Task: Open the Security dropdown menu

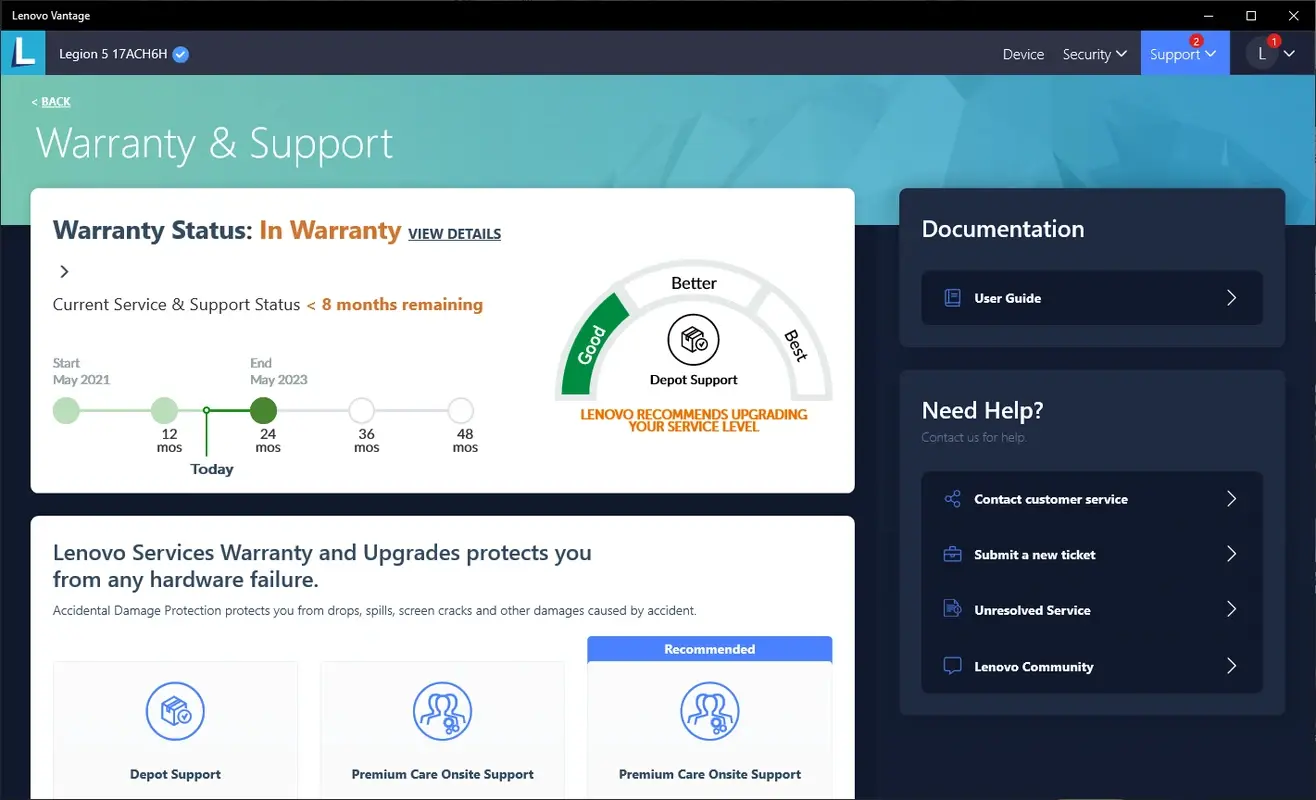Action: point(1094,54)
